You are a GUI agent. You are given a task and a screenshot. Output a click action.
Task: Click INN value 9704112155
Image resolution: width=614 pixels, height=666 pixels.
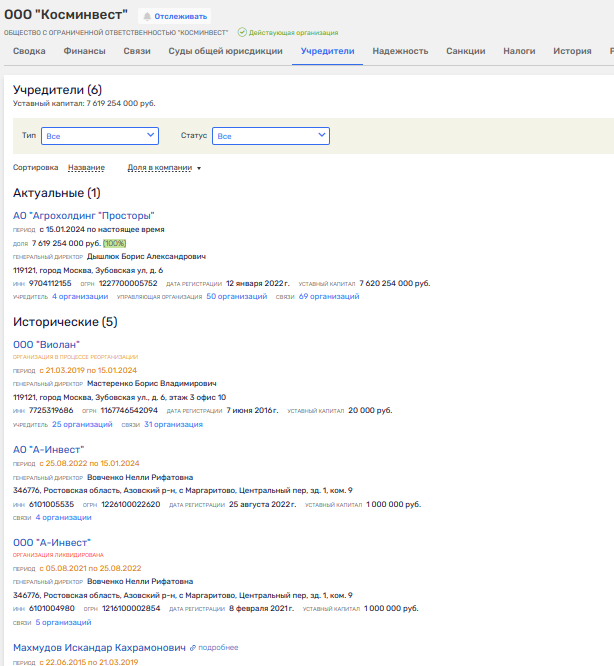coord(50,283)
